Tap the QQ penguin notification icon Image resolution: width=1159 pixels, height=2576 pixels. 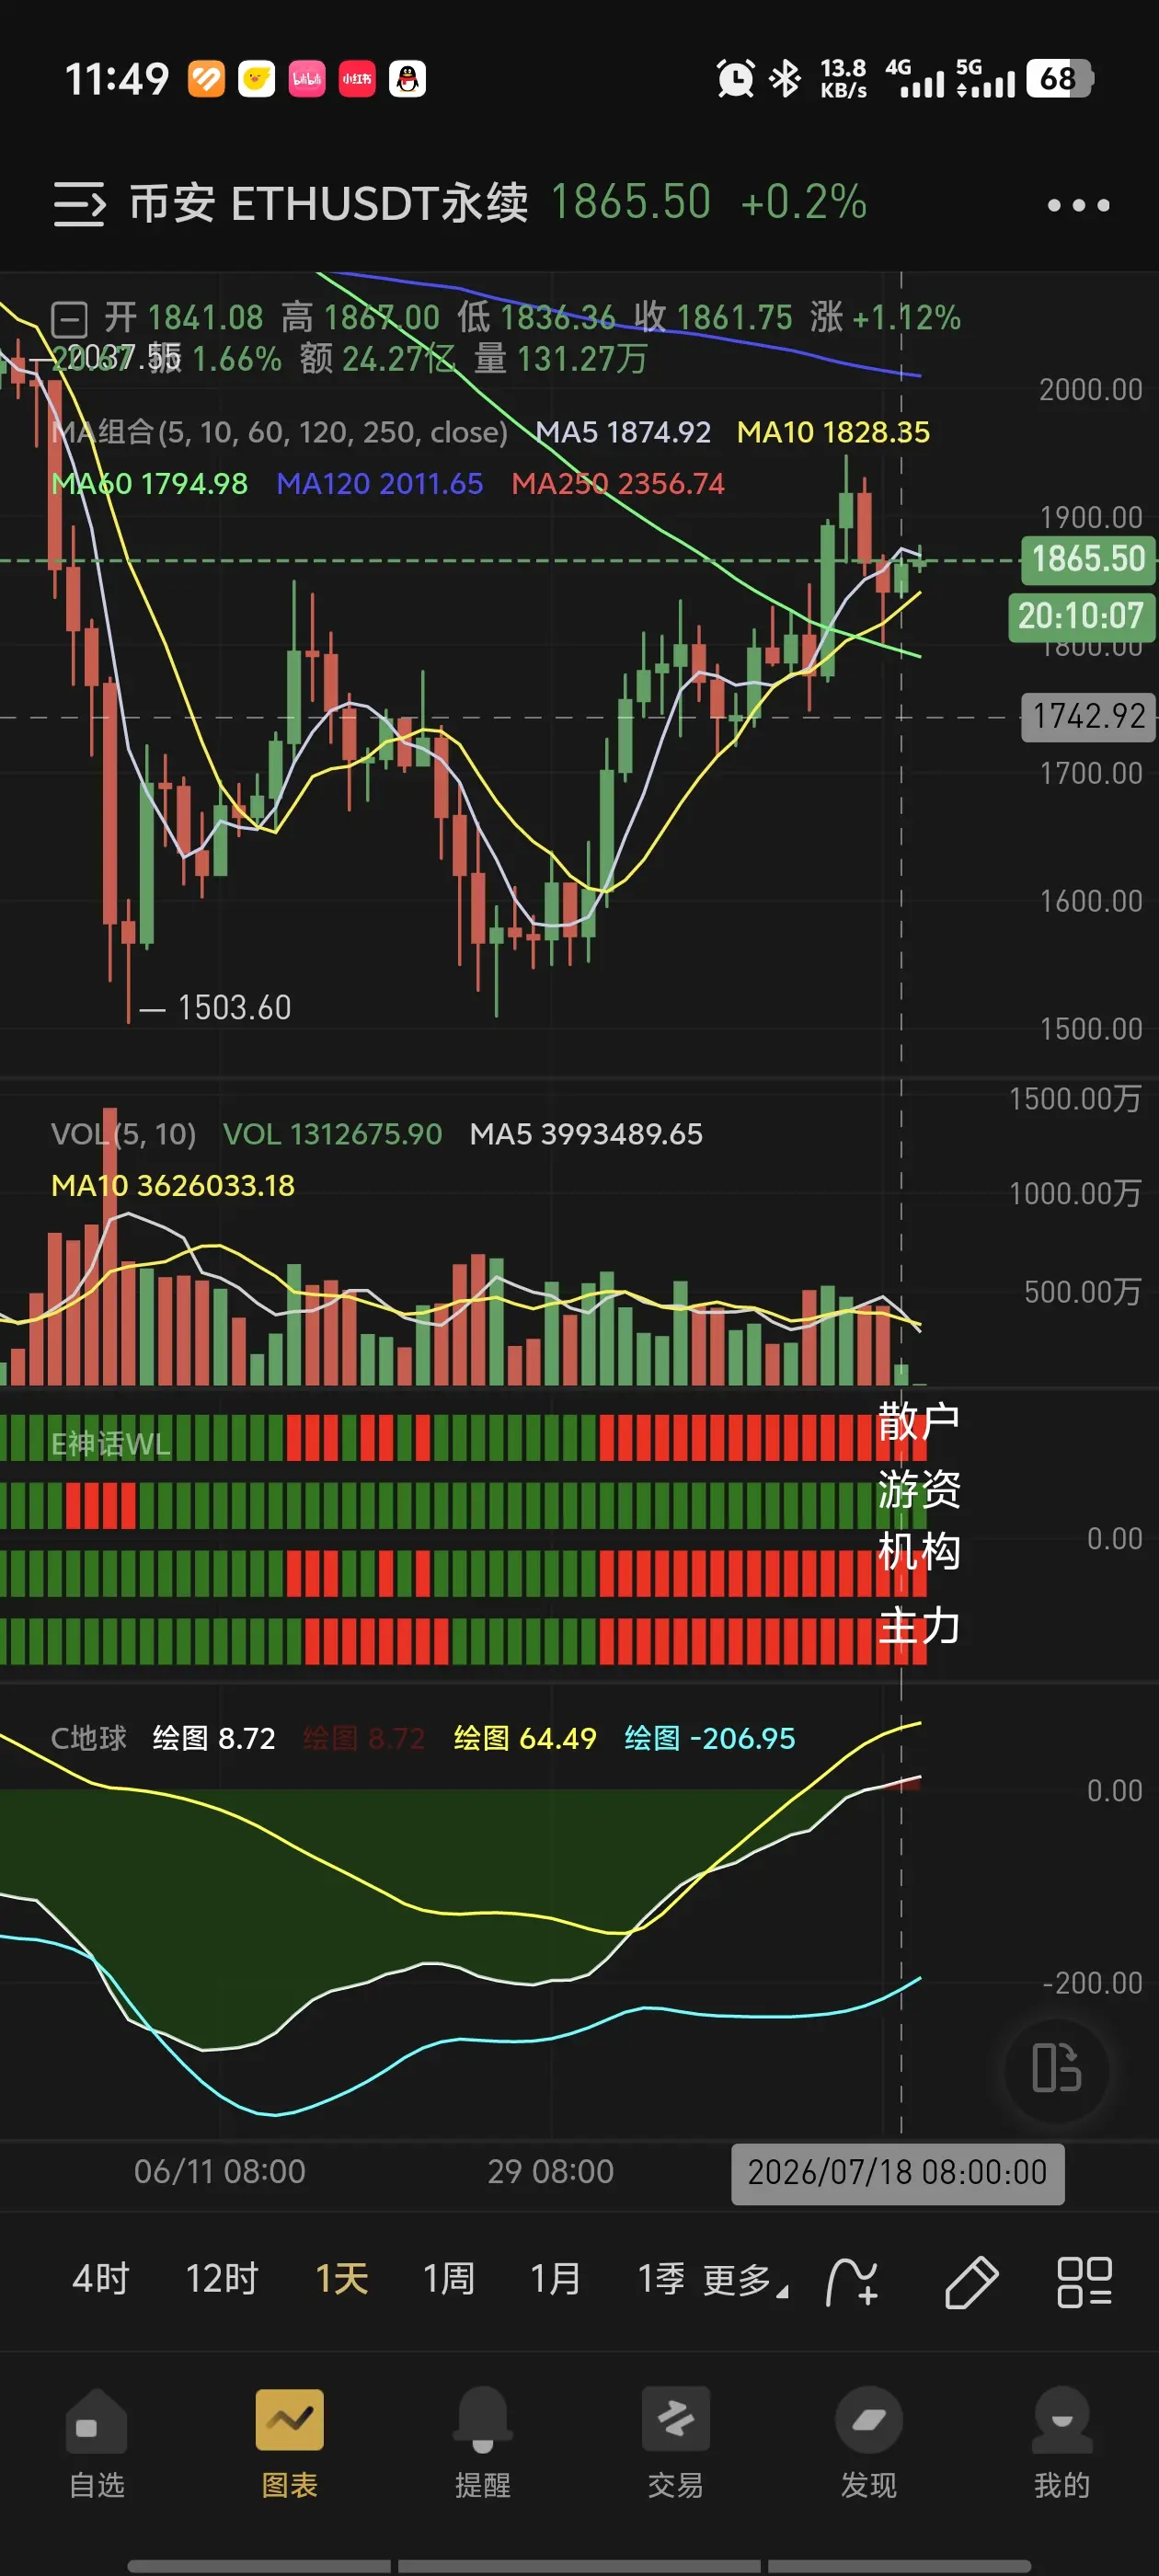click(407, 79)
